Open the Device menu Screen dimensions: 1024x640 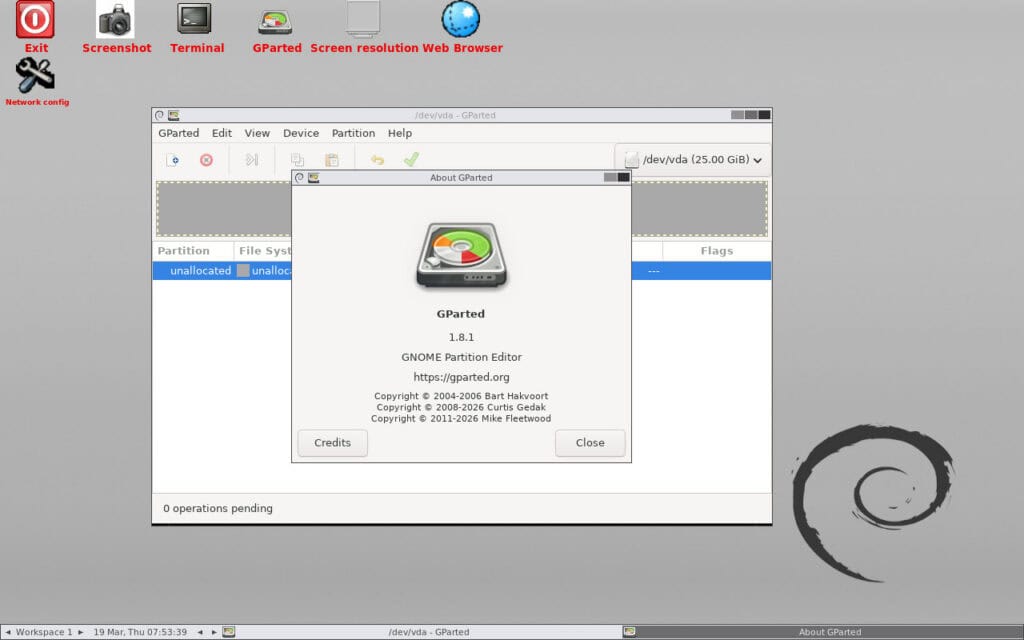[301, 132]
